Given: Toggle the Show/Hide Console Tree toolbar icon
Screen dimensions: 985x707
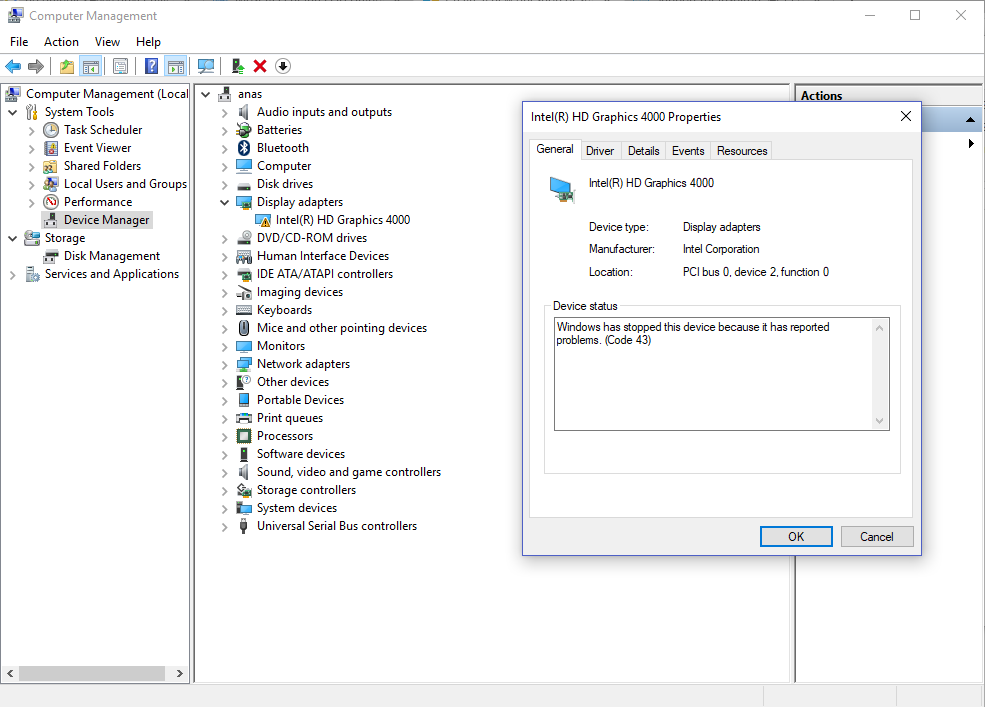Looking at the screenshot, I should click(90, 66).
